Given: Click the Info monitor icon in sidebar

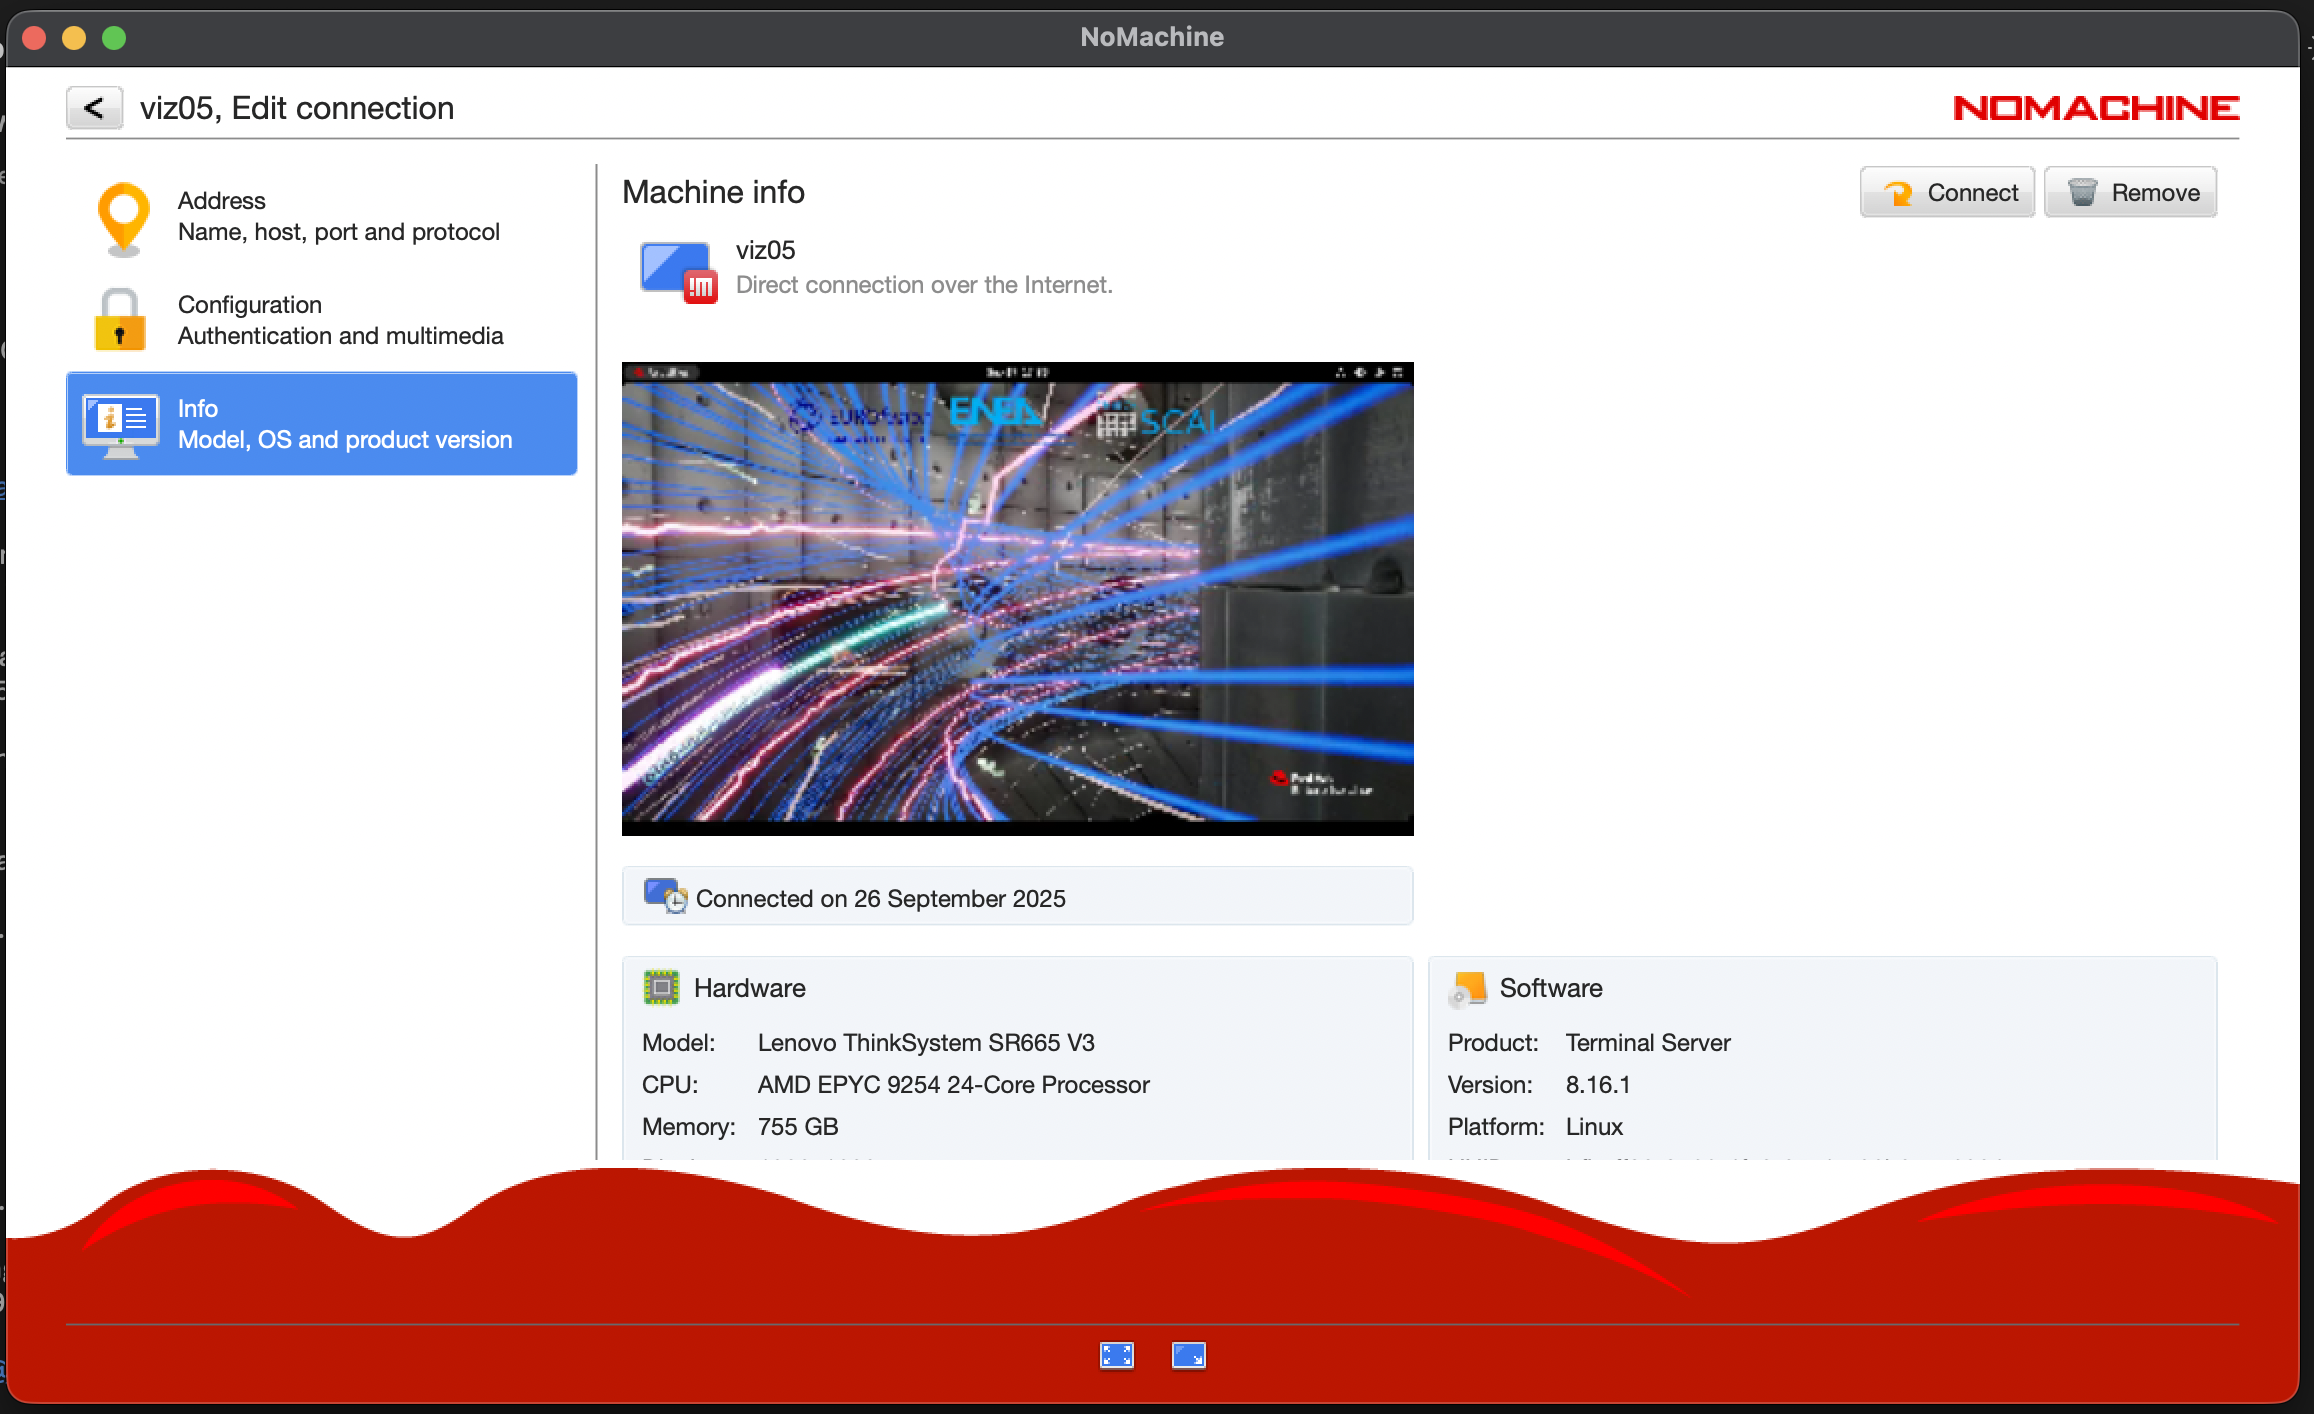Looking at the screenshot, I should click(121, 424).
